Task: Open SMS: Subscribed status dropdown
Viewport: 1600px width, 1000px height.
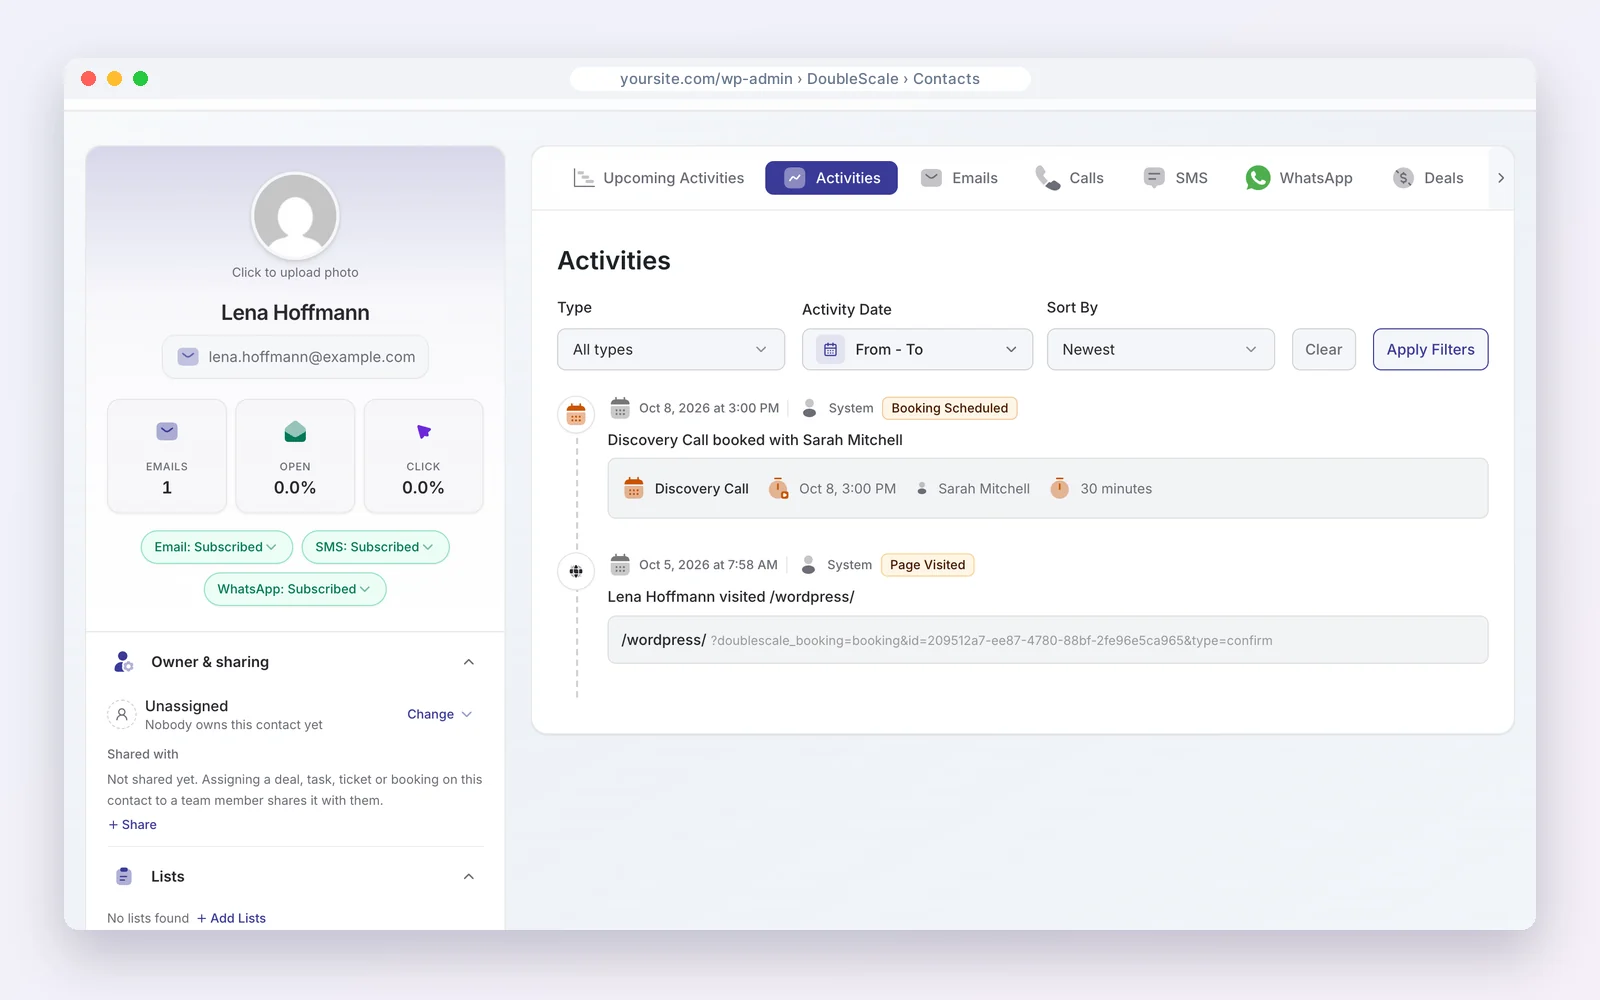Action: [x=375, y=547]
